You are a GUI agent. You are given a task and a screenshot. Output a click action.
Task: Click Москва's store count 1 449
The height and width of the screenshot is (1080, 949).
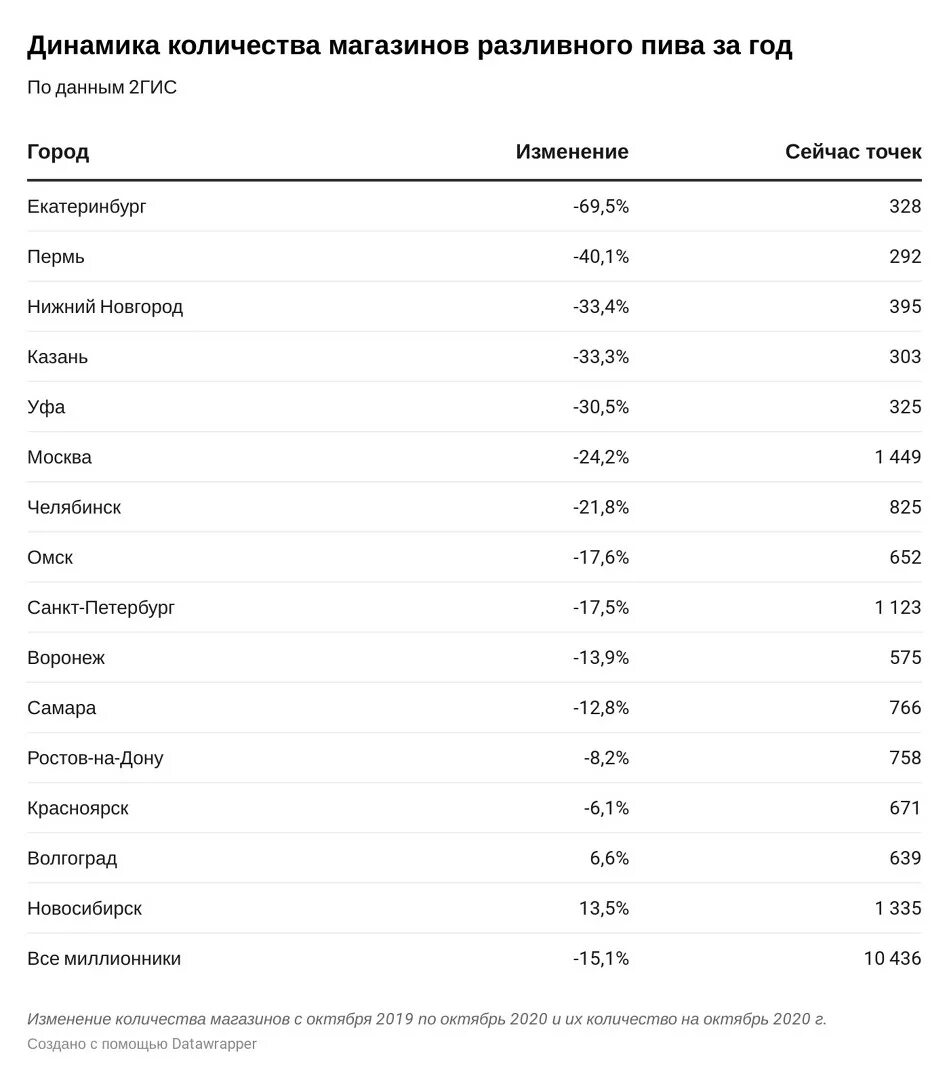897,457
